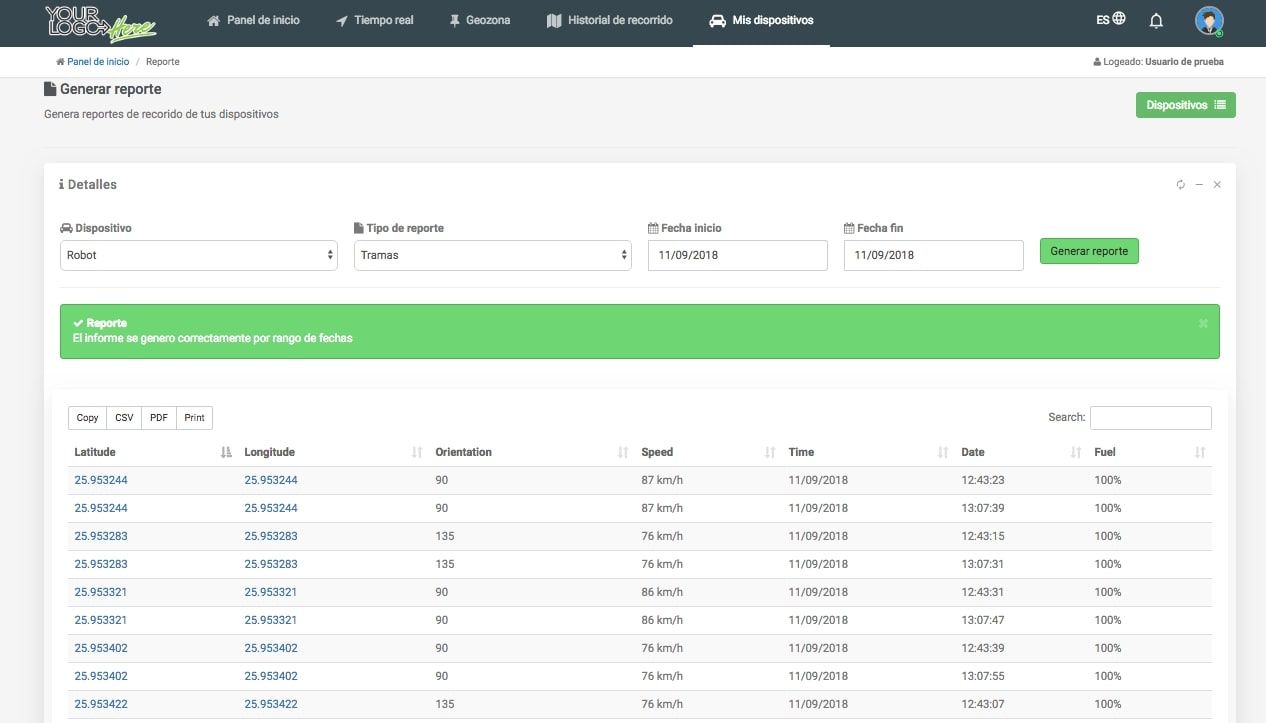The height and width of the screenshot is (723, 1266).
Task: Click into the table Search input field
Action: (x=1150, y=417)
